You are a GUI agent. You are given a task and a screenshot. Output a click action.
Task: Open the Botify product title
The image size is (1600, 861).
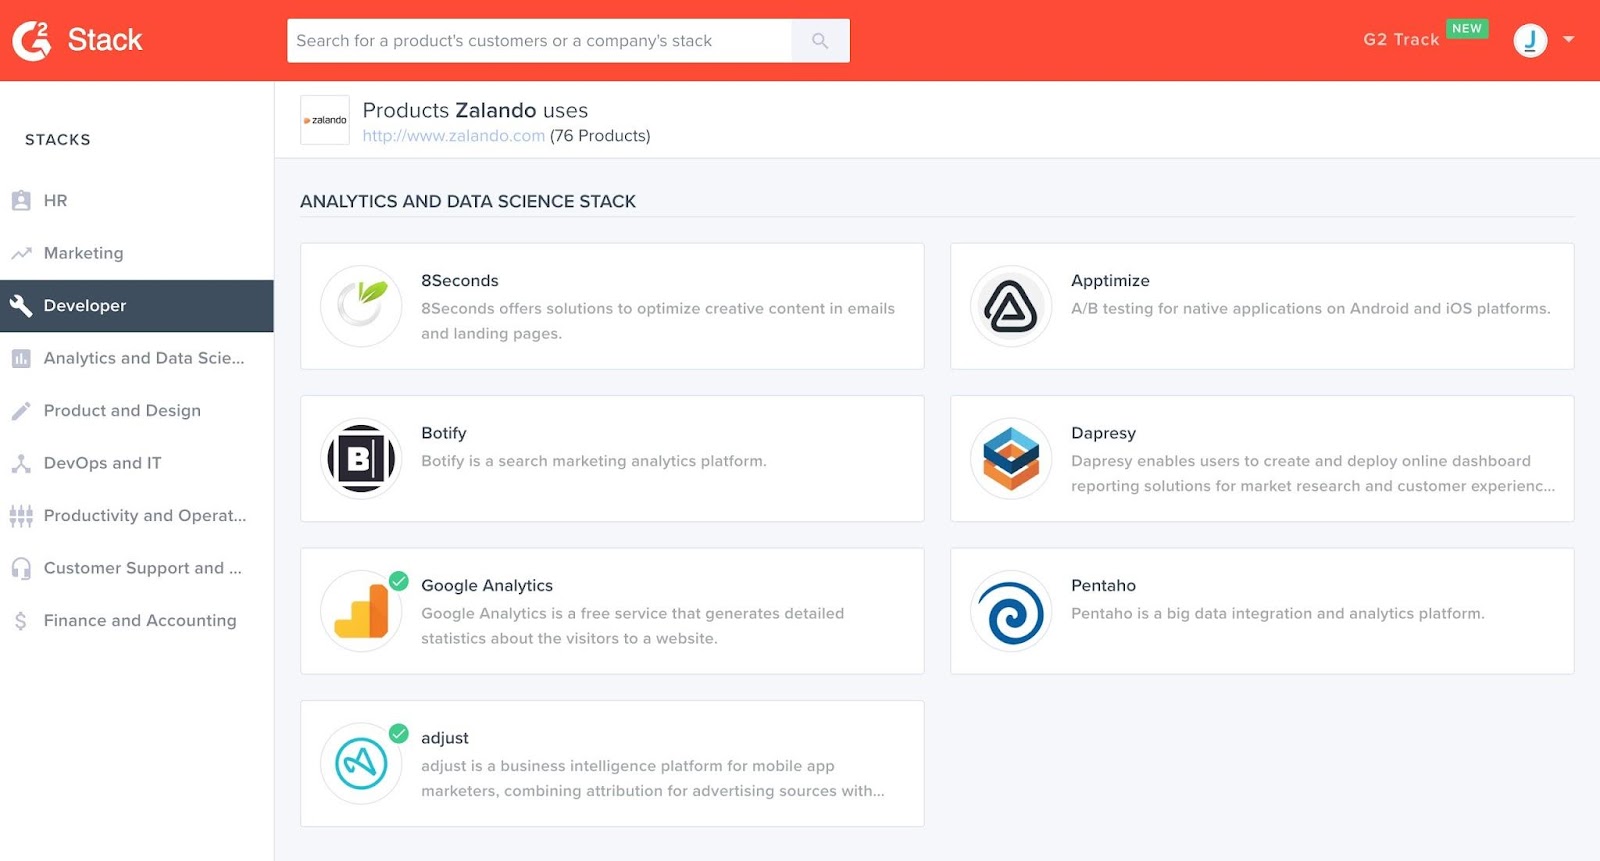(444, 433)
